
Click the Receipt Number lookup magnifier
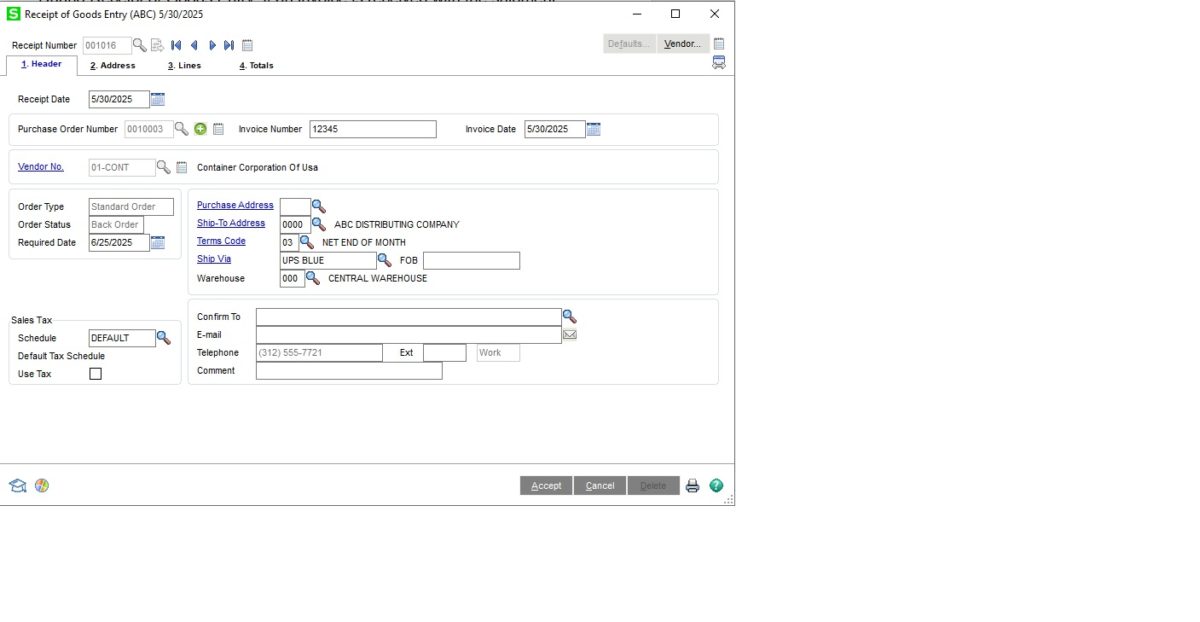click(140, 45)
